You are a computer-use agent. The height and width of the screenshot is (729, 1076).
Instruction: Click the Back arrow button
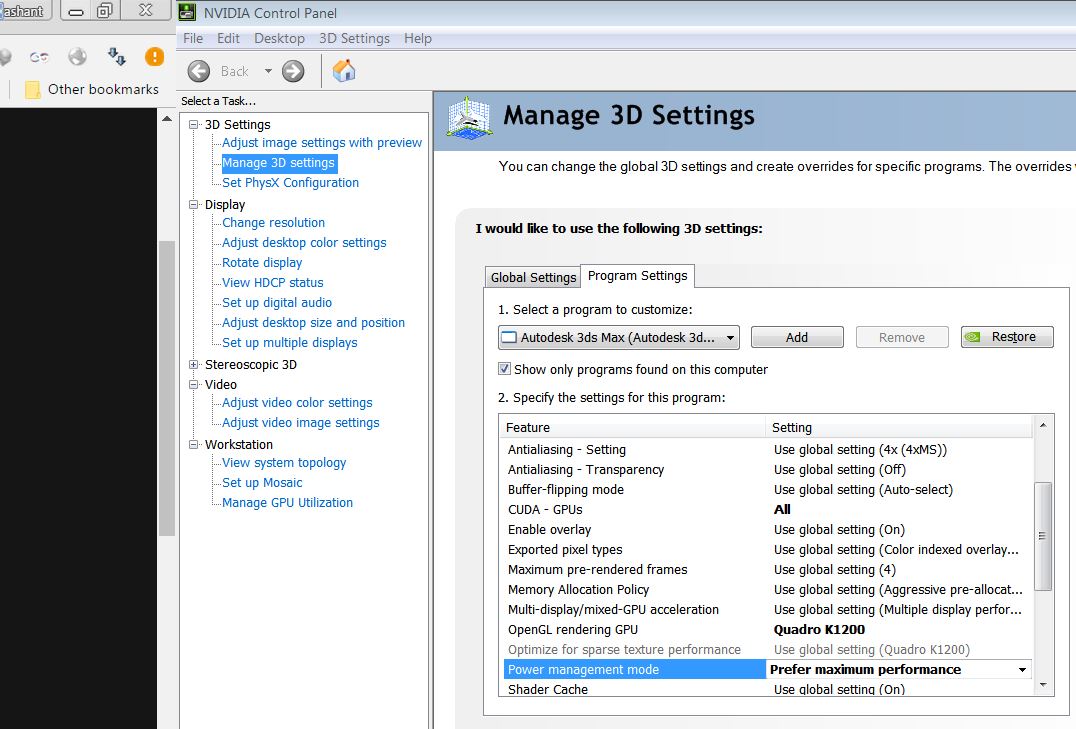(199, 71)
